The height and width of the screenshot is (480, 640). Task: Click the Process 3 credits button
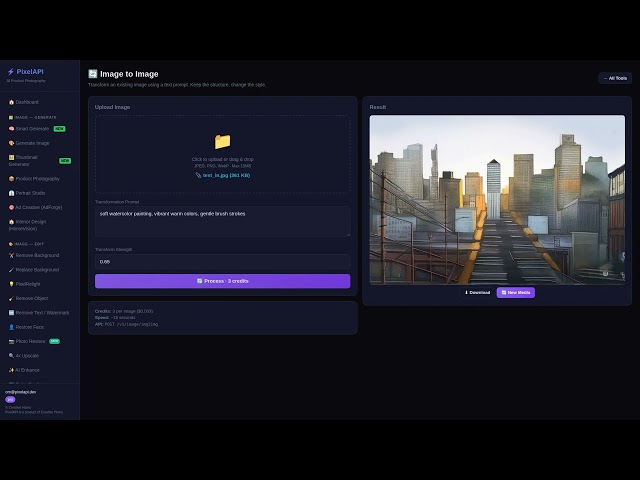point(222,281)
